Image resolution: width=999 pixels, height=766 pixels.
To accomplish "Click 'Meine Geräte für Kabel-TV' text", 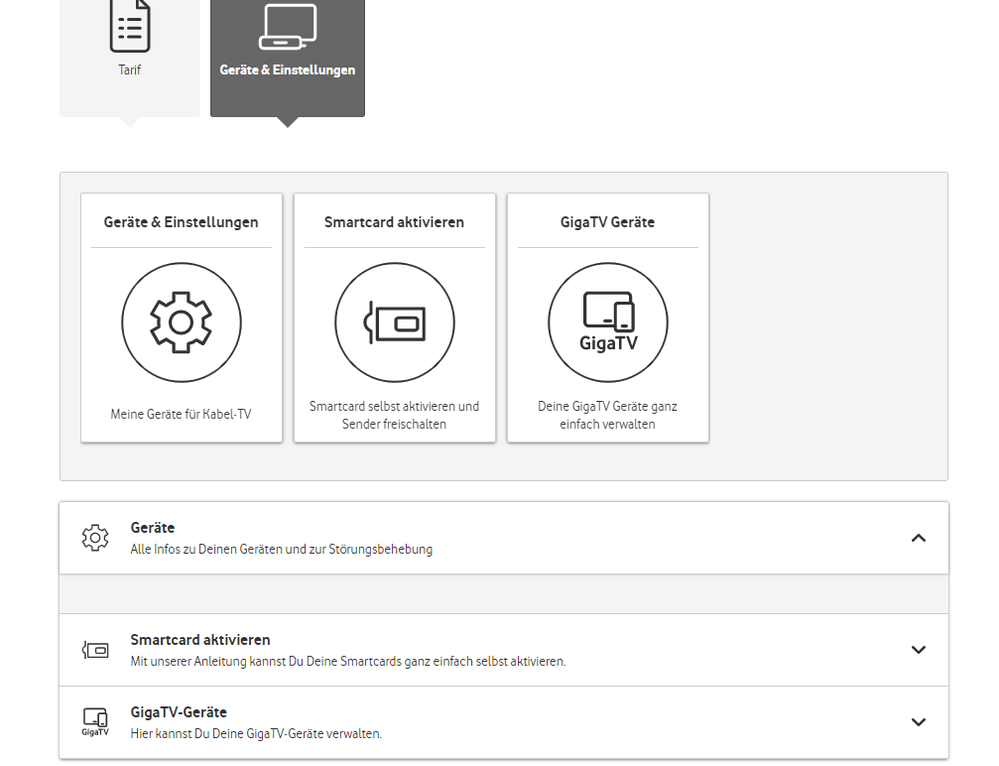I will click(x=181, y=414).
